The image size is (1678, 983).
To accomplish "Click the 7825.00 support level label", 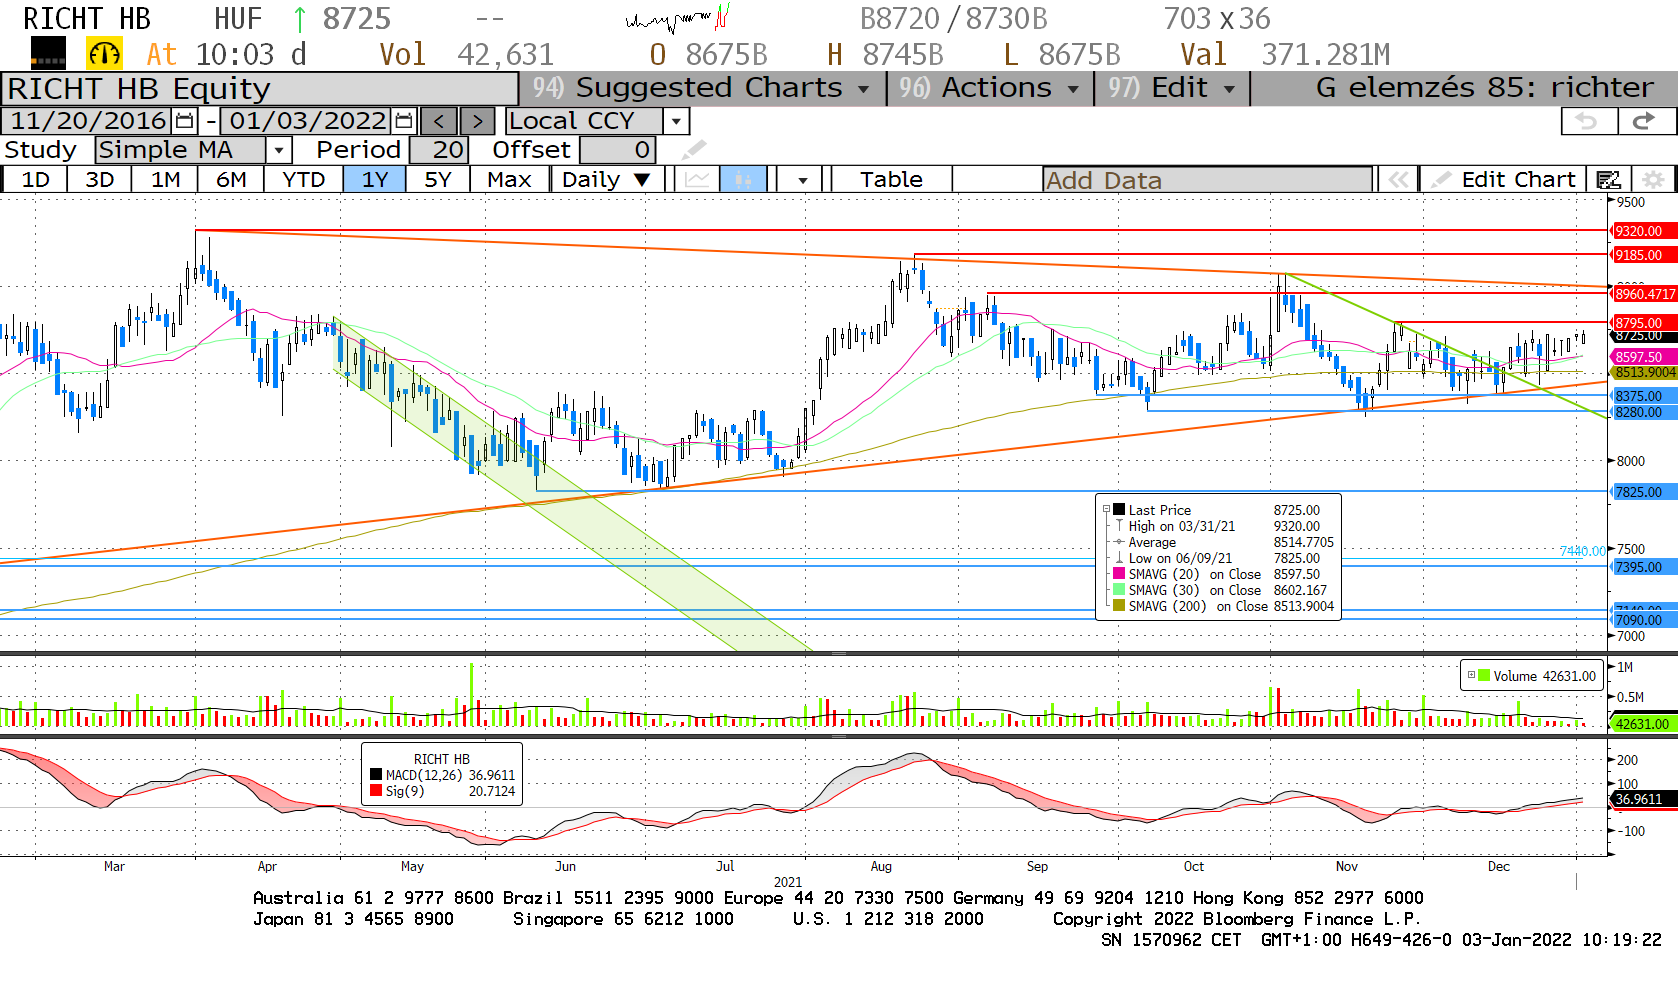I will pos(1642,492).
